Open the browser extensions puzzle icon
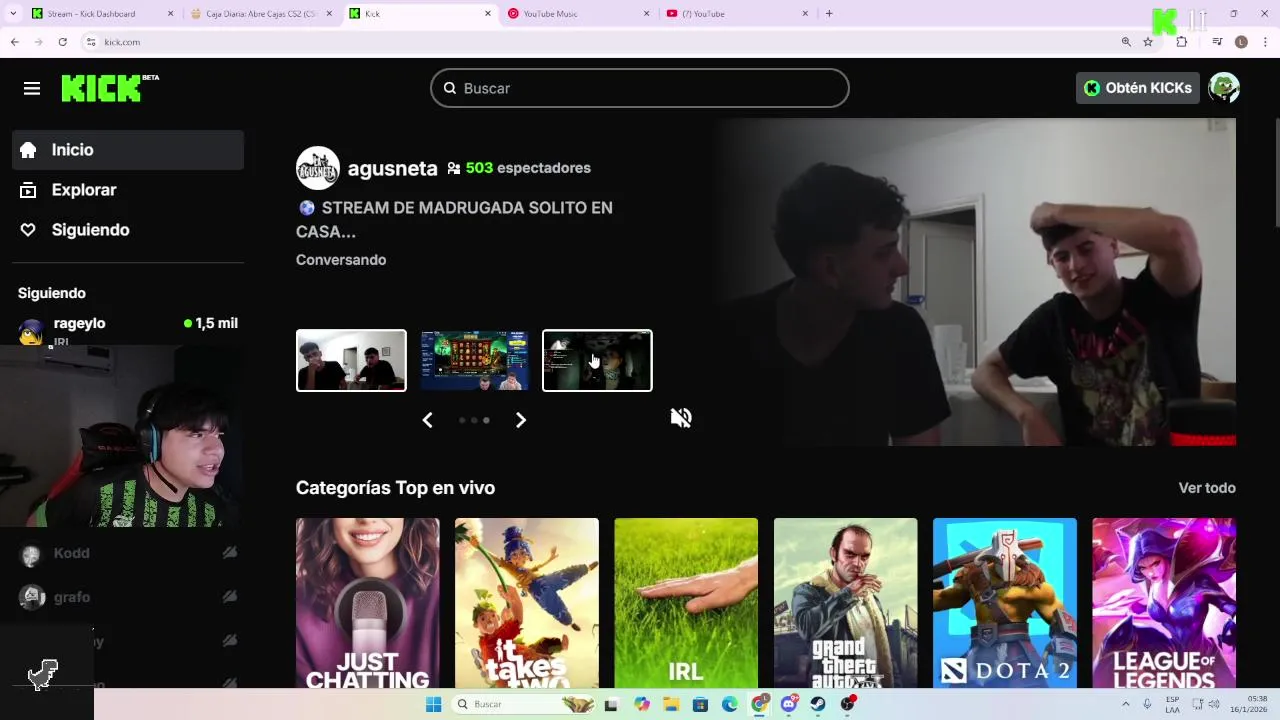Viewport: 1280px width, 720px height. pos(1182,42)
